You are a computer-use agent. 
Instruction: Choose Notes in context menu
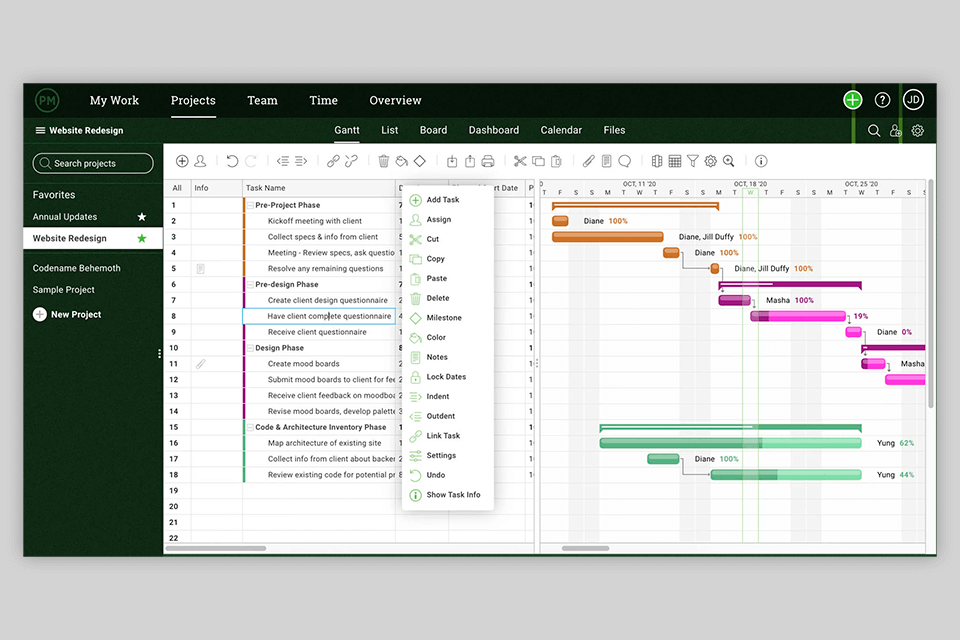point(437,357)
